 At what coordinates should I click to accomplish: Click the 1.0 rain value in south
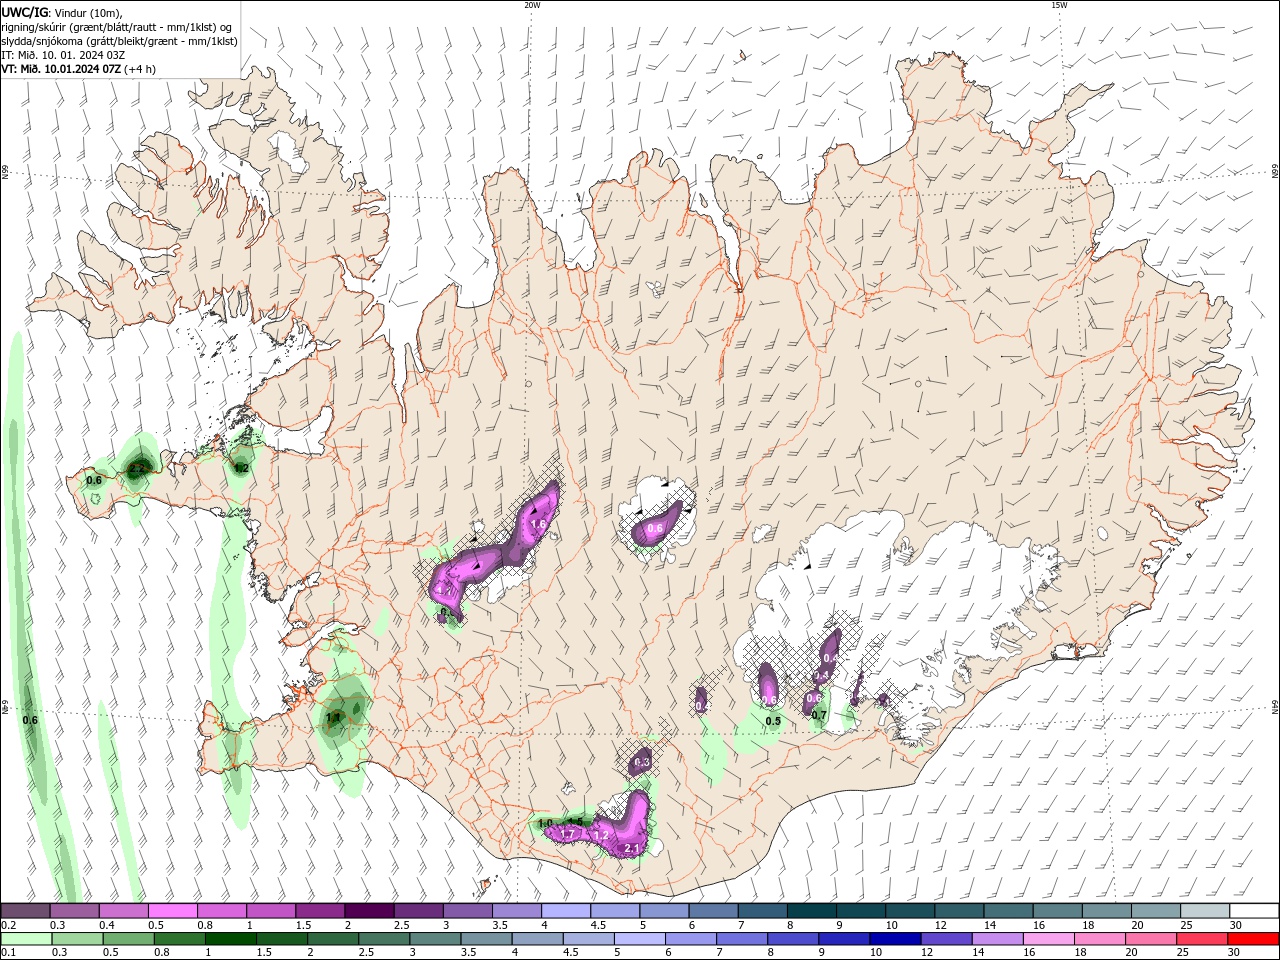pos(545,823)
